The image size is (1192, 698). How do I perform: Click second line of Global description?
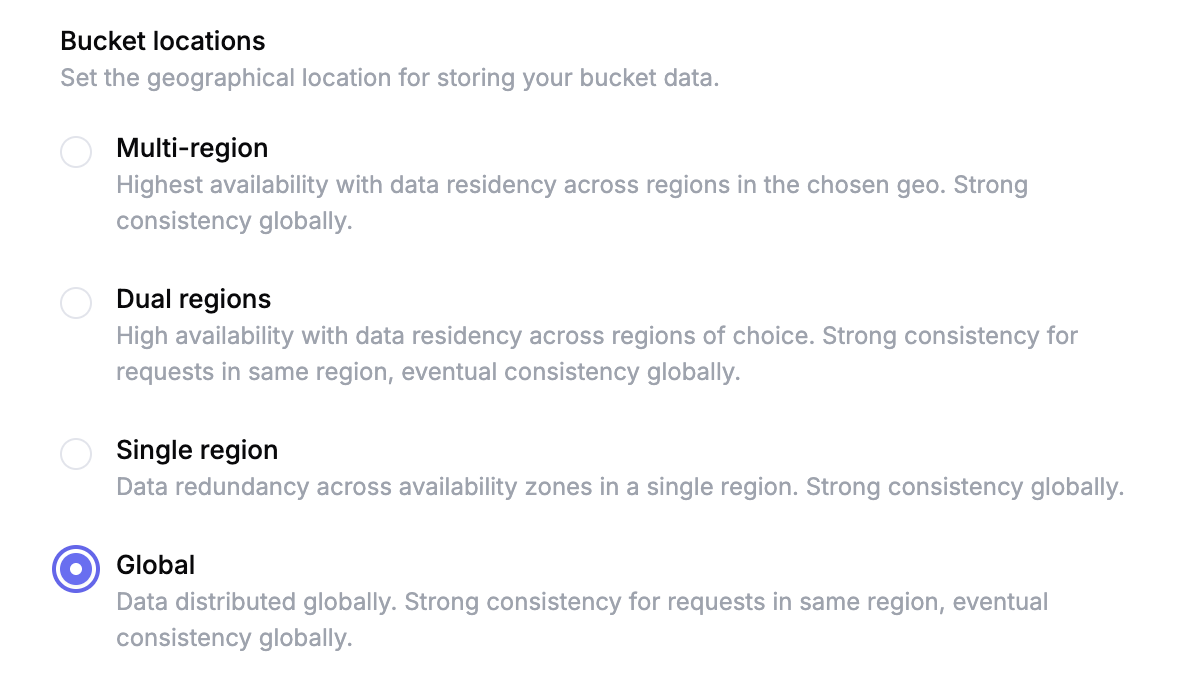[x=234, y=638]
